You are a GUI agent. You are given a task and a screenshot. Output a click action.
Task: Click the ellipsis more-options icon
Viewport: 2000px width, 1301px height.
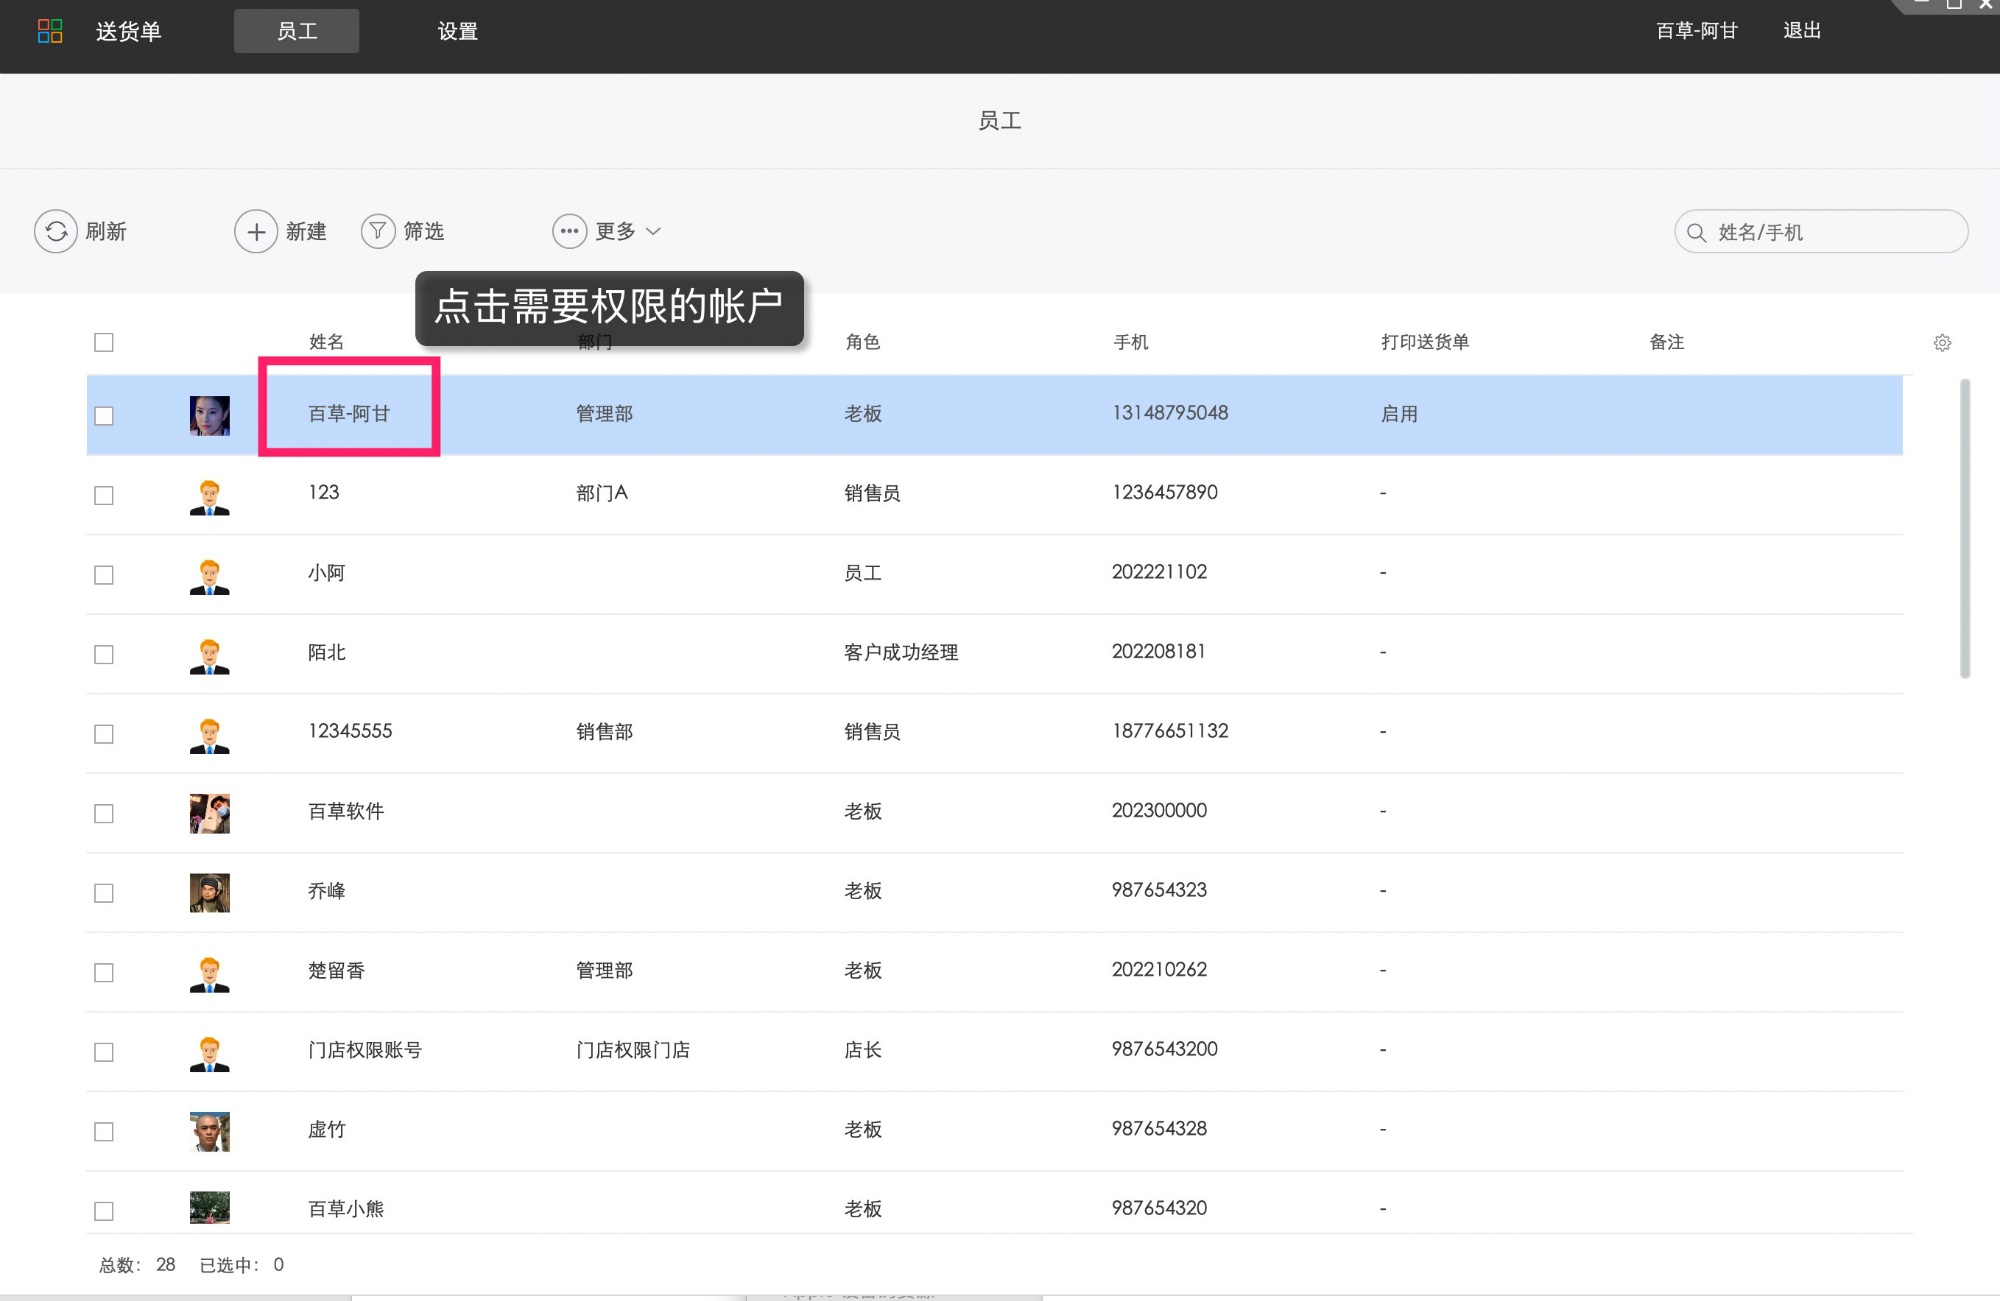[x=569, y=231]
